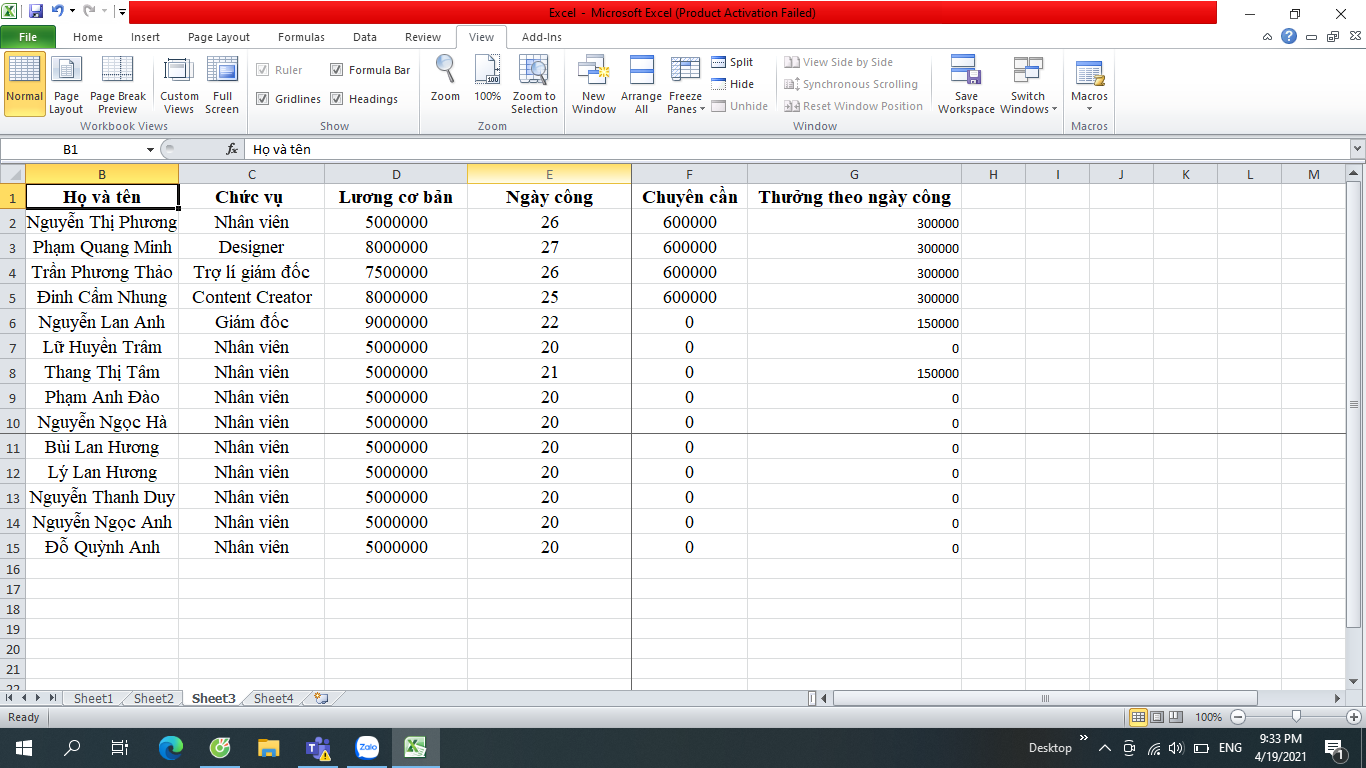The width and height of the screenshot is (1366, 768).
Task: Open notification center in taskbar
Action: [x=1334, y=747]
